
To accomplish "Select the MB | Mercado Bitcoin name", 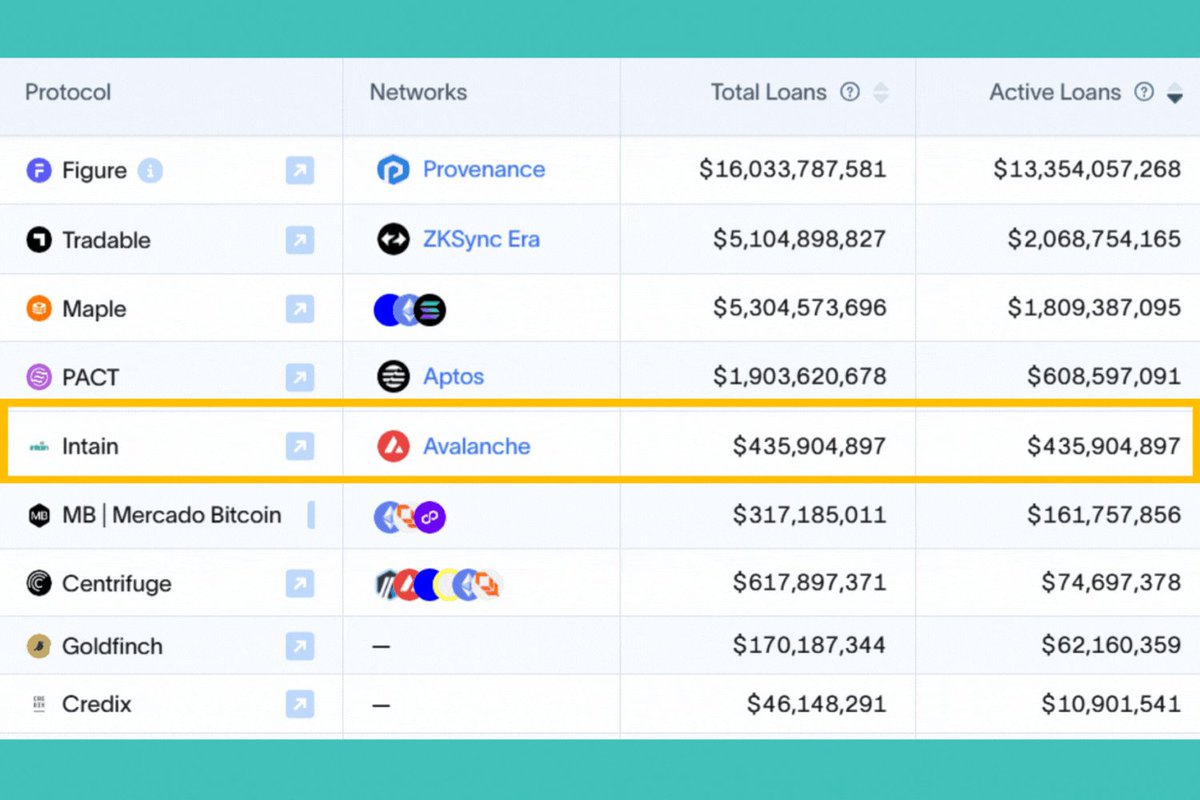I will point(172,516).
